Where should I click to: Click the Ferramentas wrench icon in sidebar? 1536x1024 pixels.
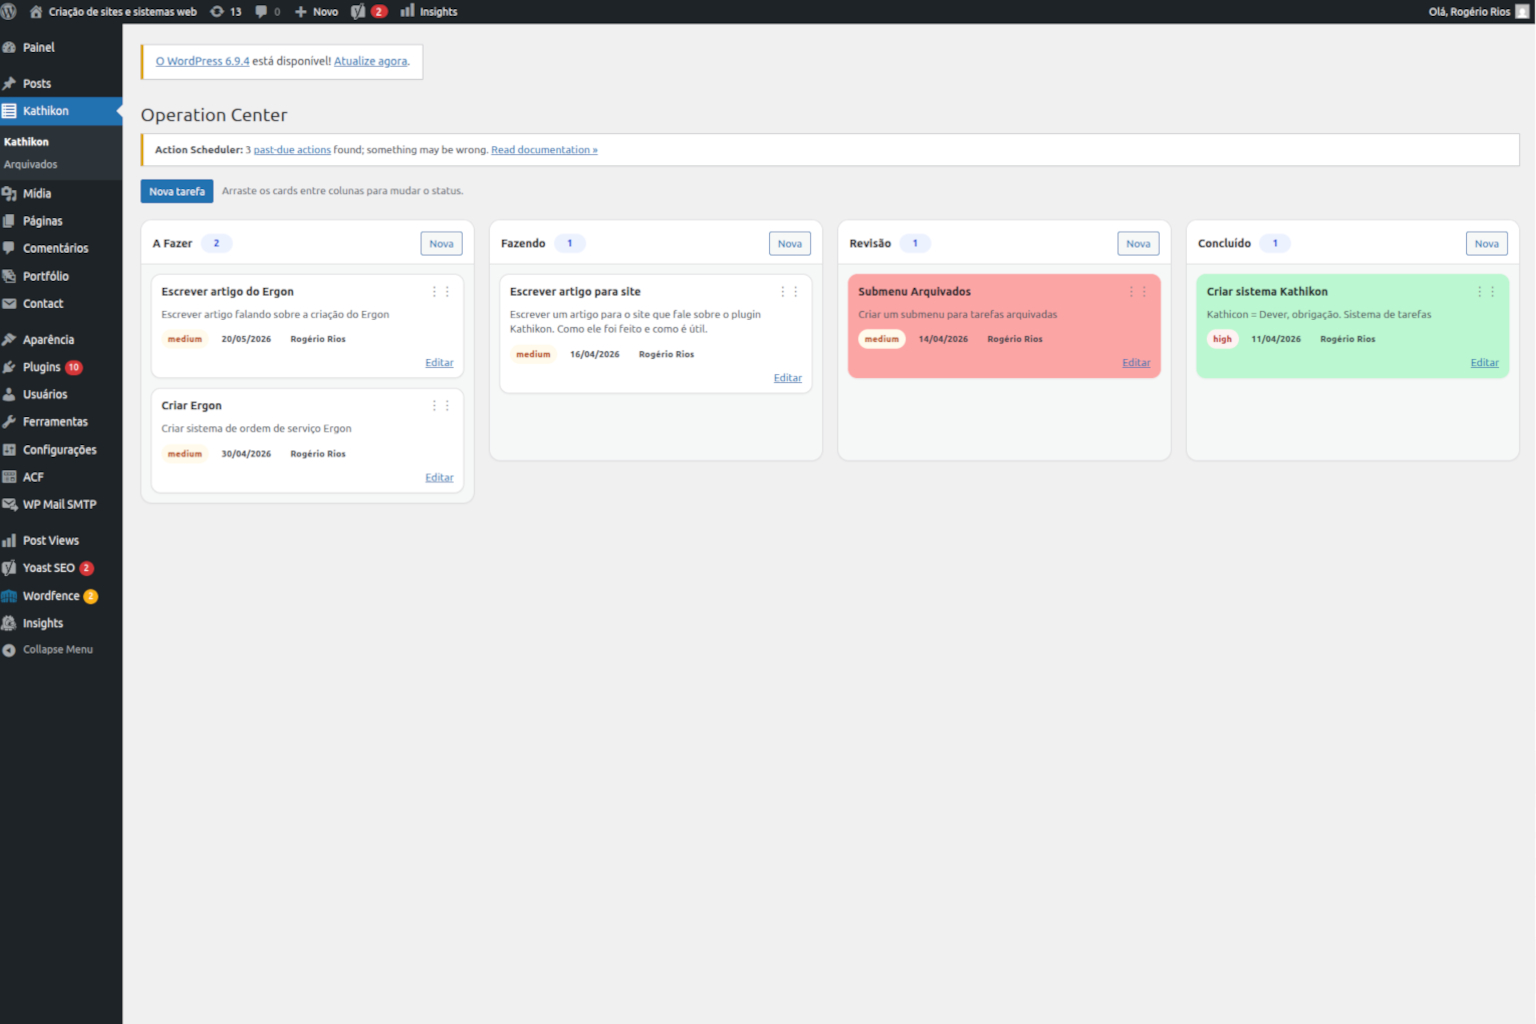9,422
